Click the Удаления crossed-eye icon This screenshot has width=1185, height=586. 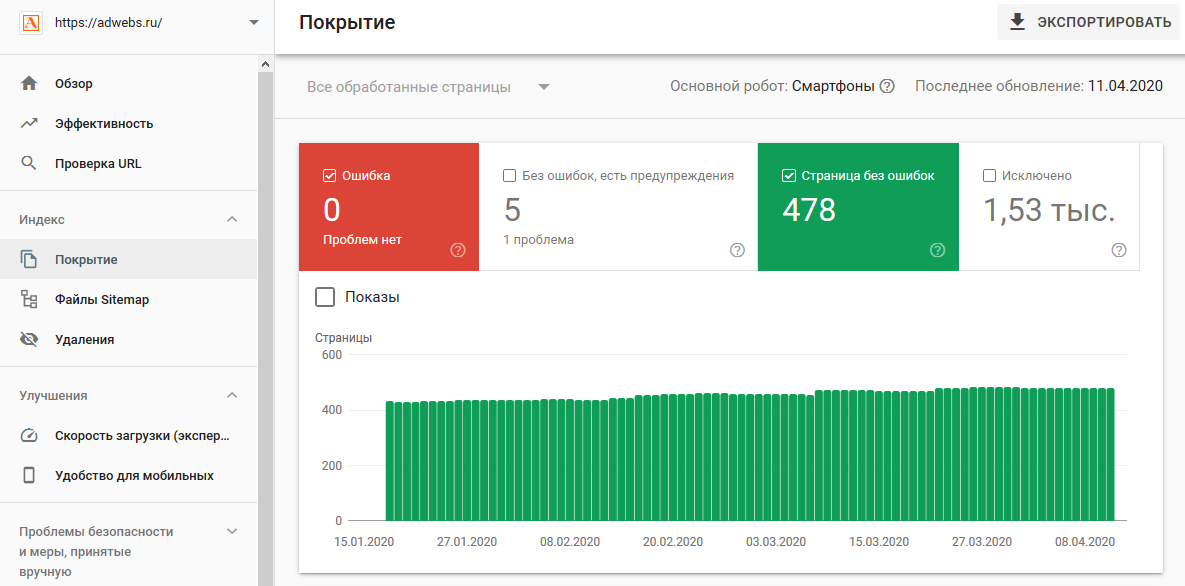(29, 340)
